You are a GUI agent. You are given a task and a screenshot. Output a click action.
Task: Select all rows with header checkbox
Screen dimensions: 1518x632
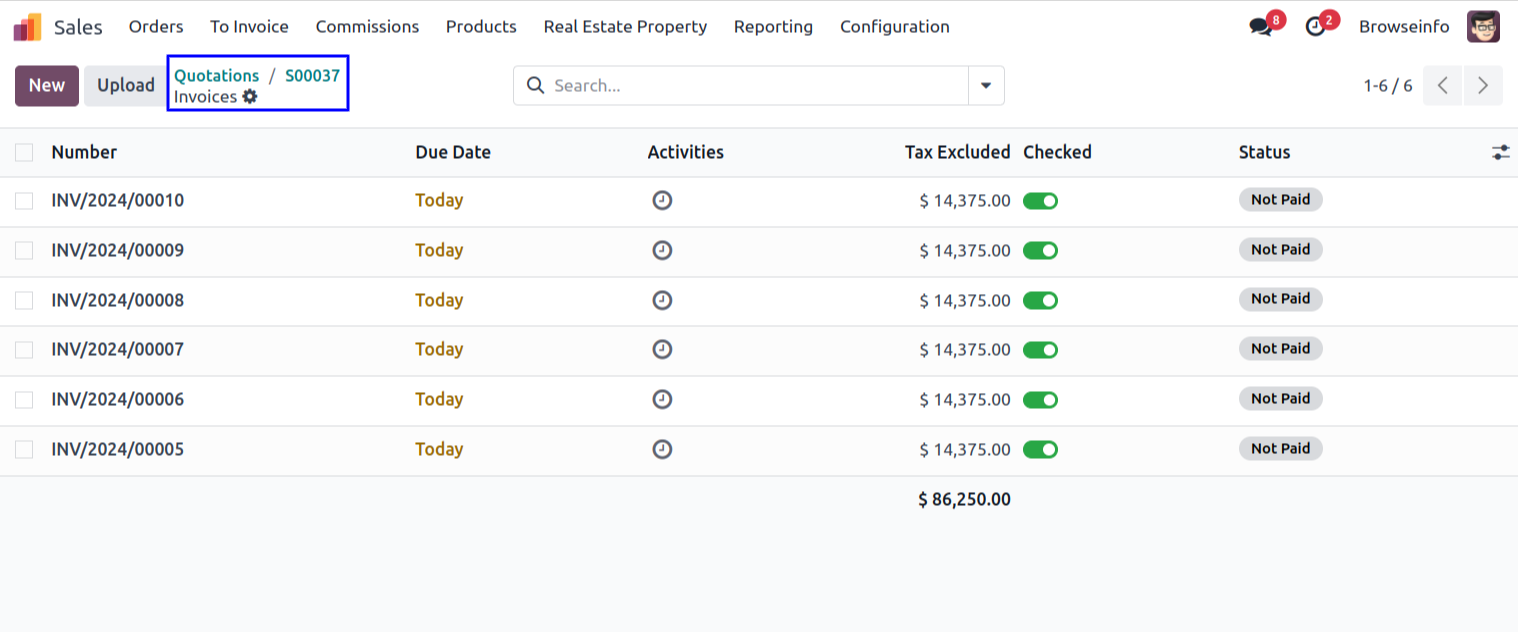coord(24,152)
